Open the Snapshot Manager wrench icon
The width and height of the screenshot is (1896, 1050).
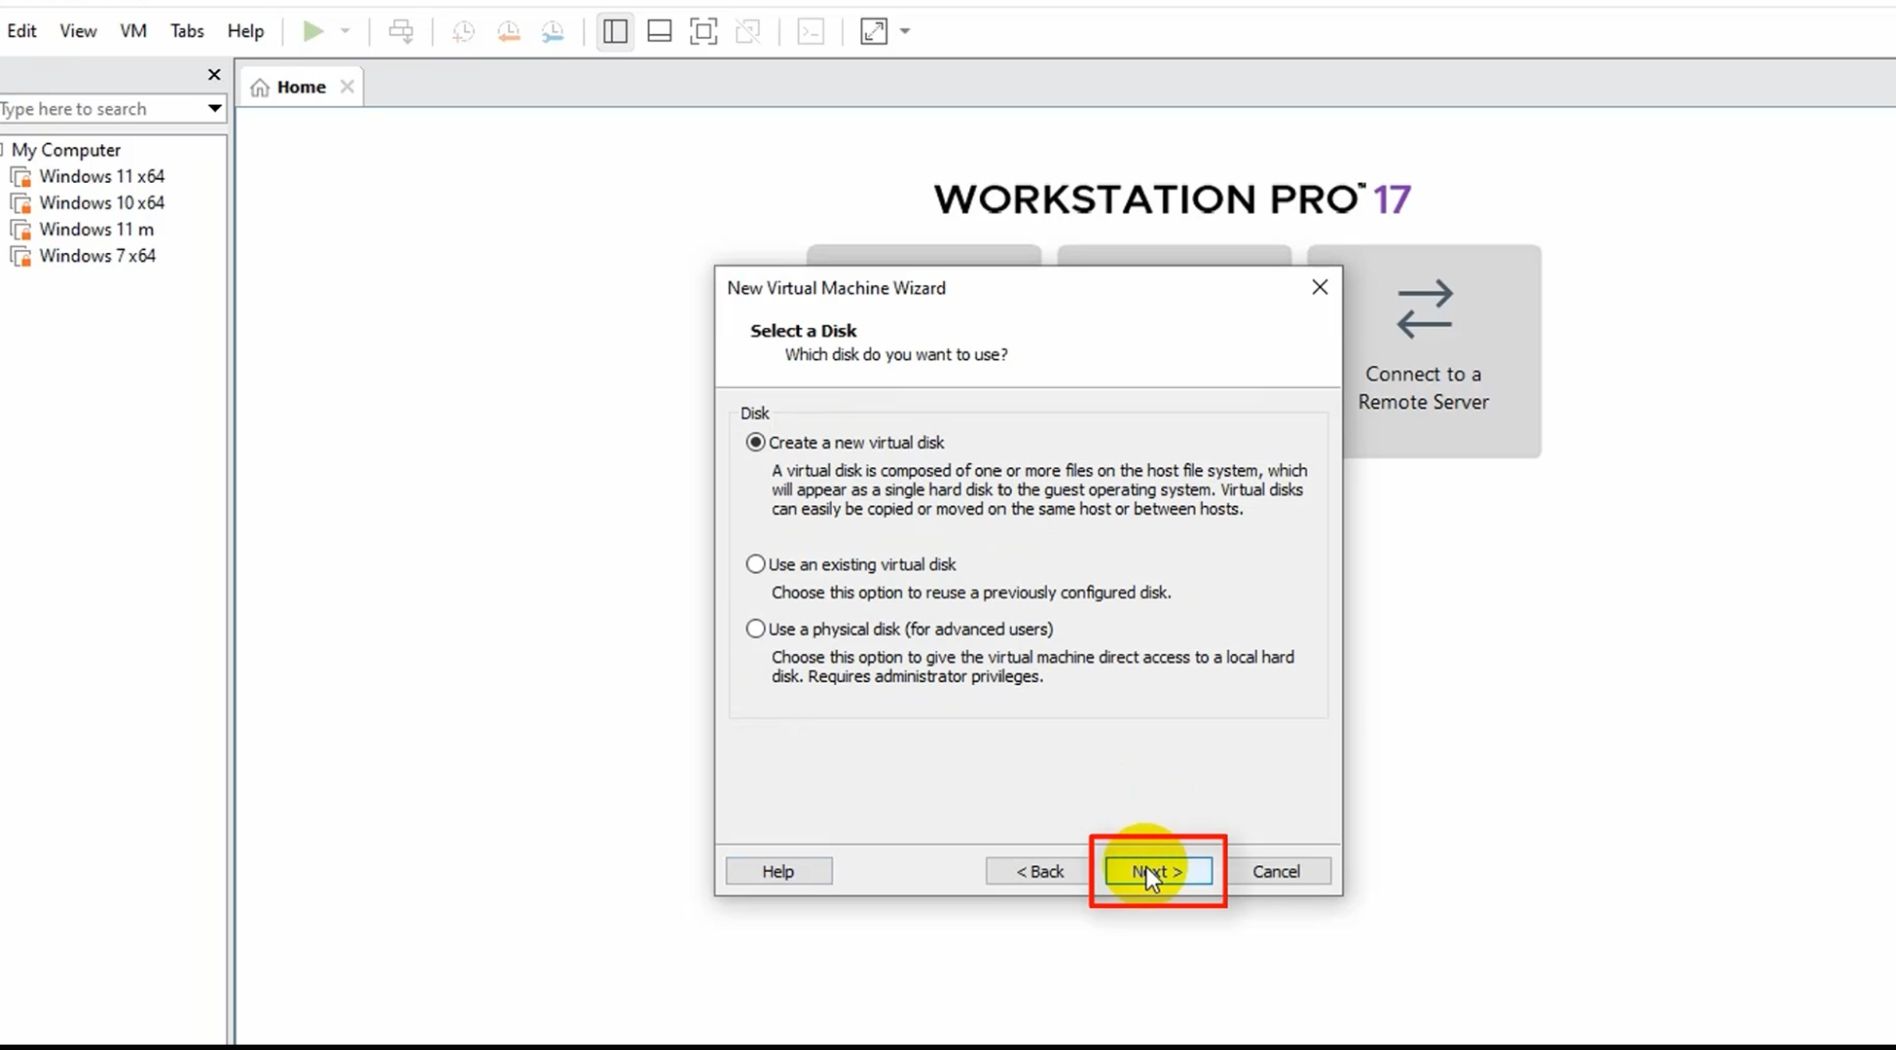click(552, 31)
